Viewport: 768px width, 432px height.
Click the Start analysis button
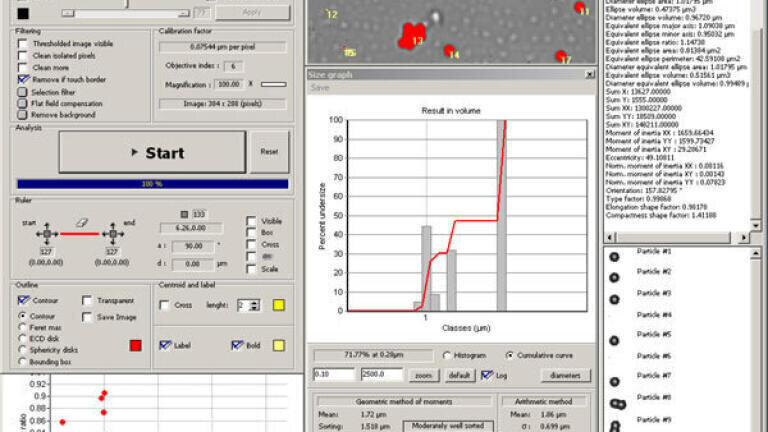pos(152,152)
